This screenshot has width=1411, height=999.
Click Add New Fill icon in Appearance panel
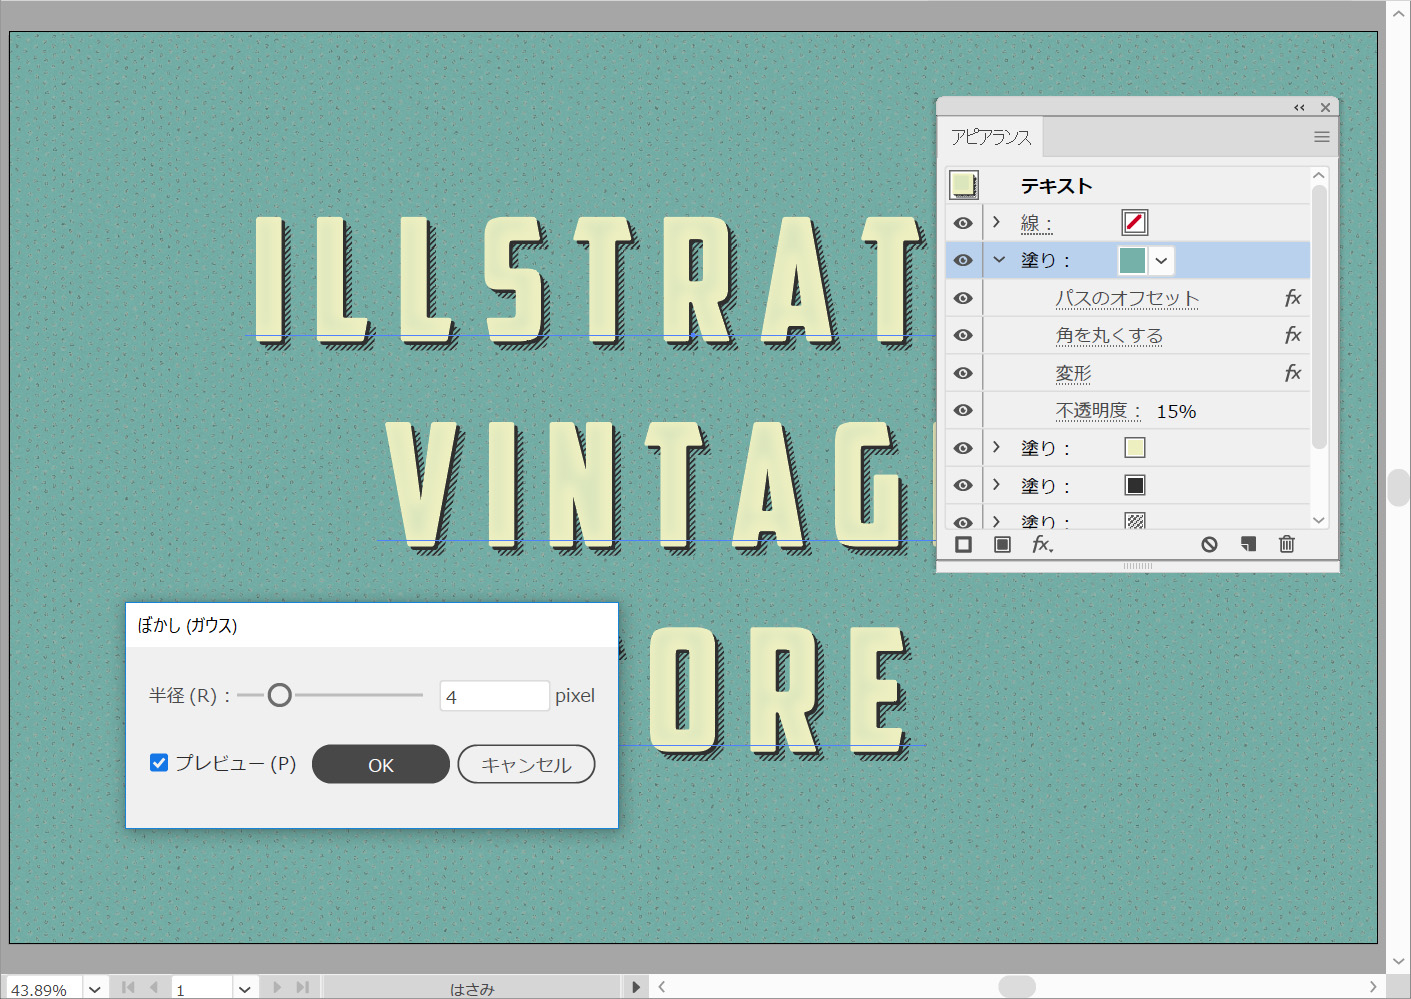(1002, 545)
